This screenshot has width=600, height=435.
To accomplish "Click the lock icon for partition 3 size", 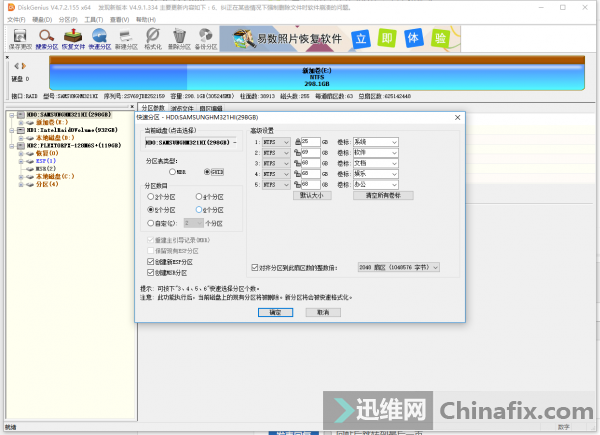I will coord(298,163).
